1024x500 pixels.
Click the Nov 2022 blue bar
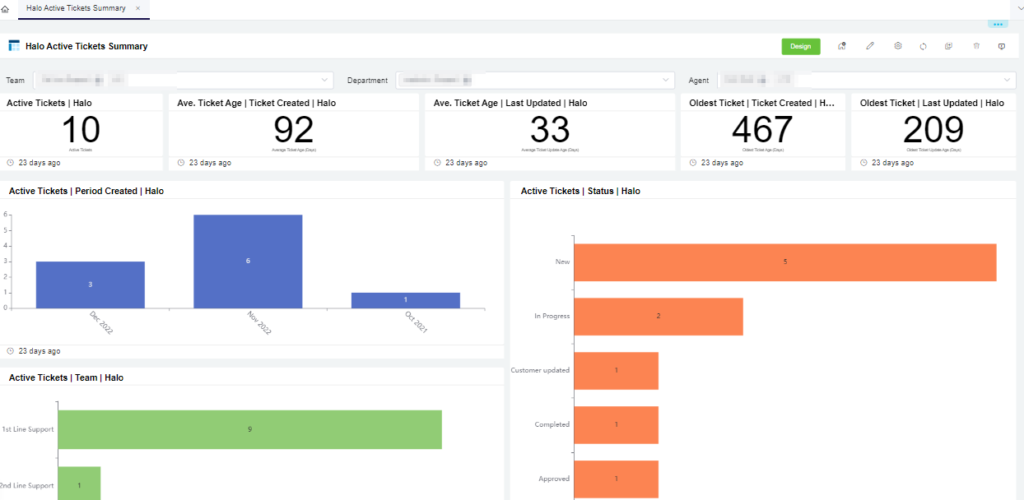tap(248, 261)
